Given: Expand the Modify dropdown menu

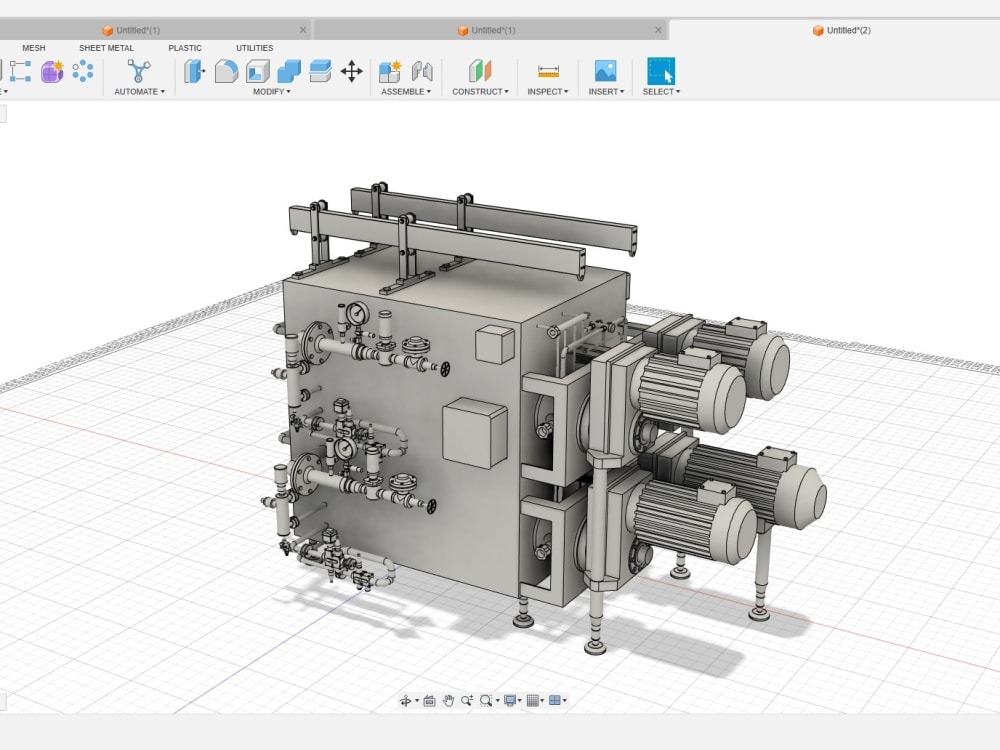Looking at the screenshot, I should (270, 92).
